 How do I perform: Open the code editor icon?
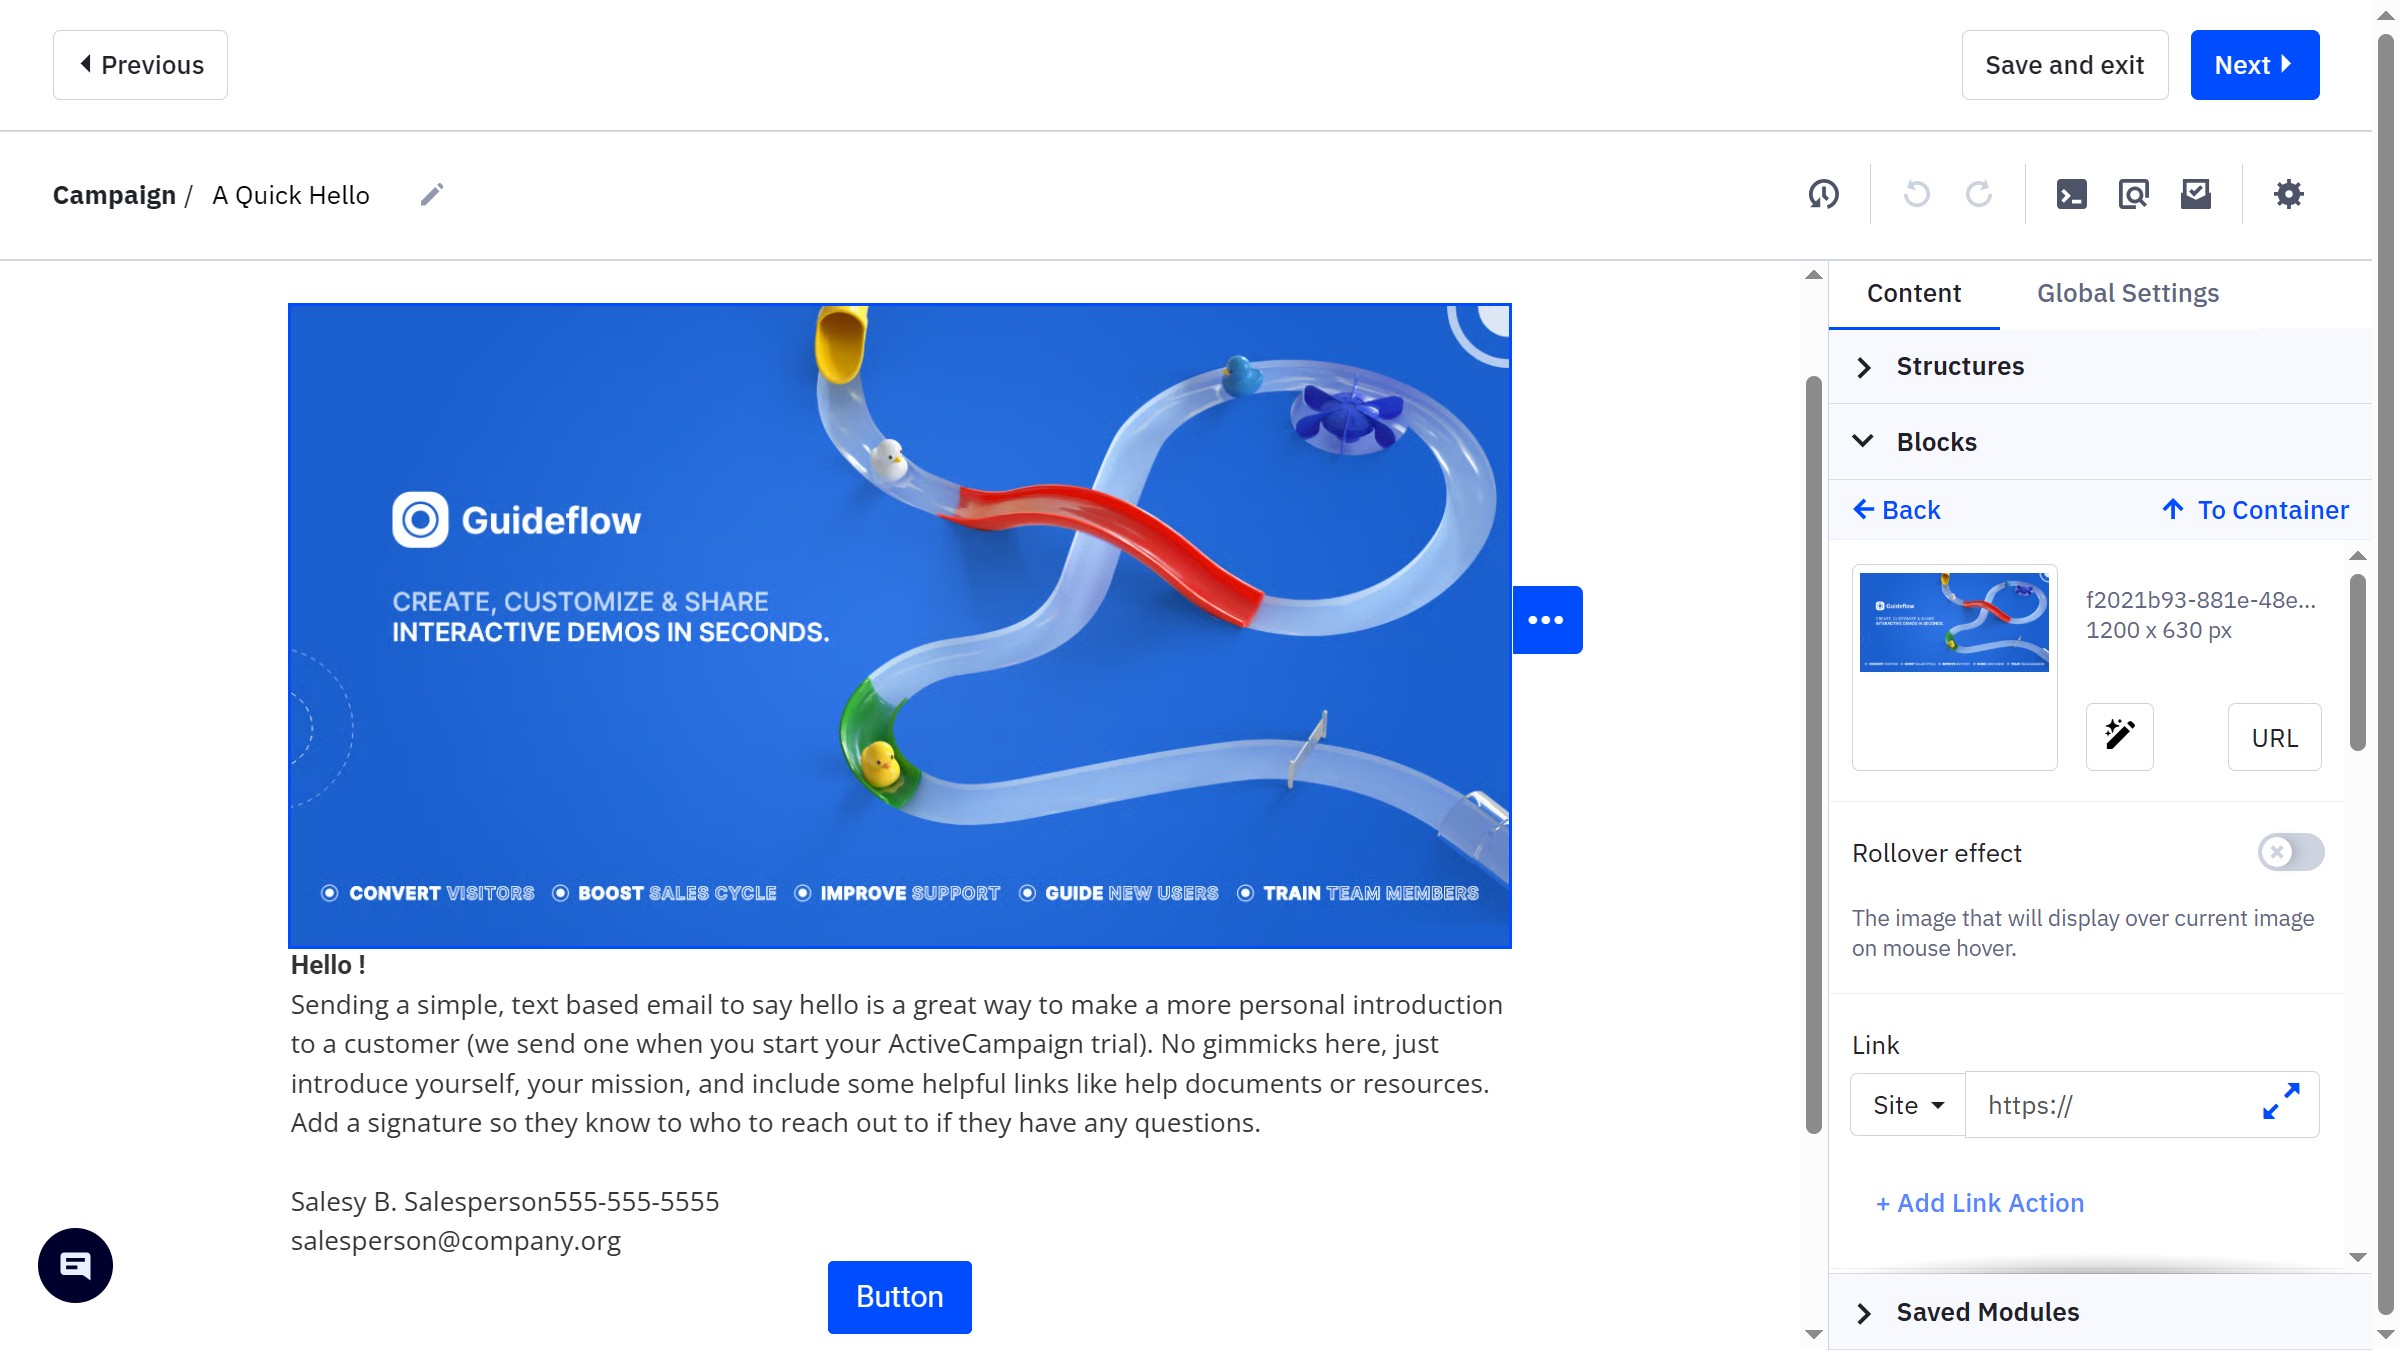click(x=2071, y=194)
